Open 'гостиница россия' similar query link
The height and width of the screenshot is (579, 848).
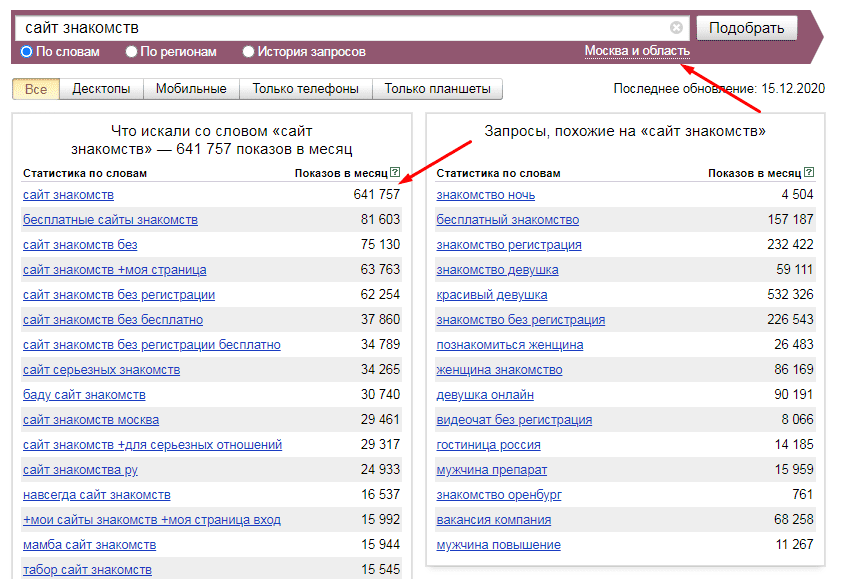488,445
